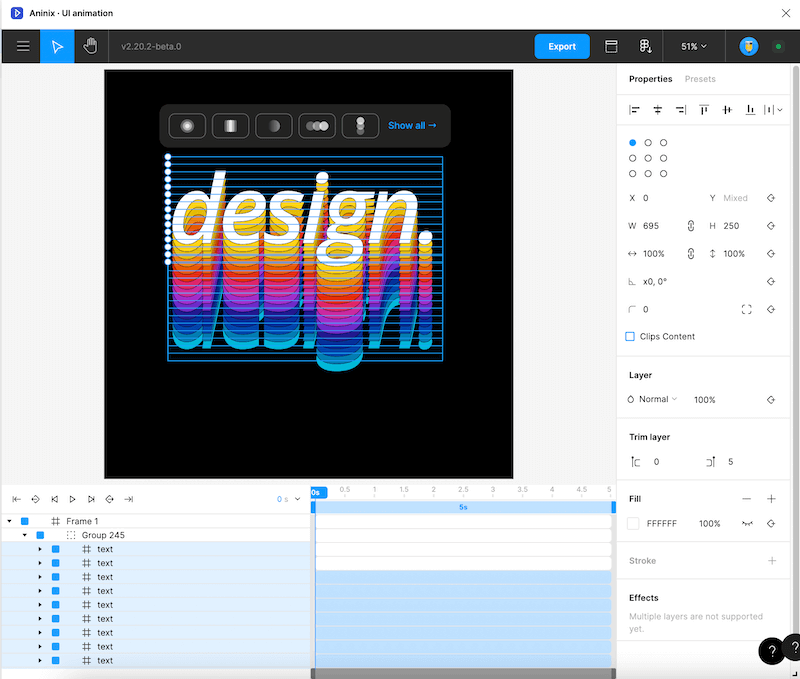
Task: Go to the previous keyframe
Action: pyautogui.click(x=35, y=499)
